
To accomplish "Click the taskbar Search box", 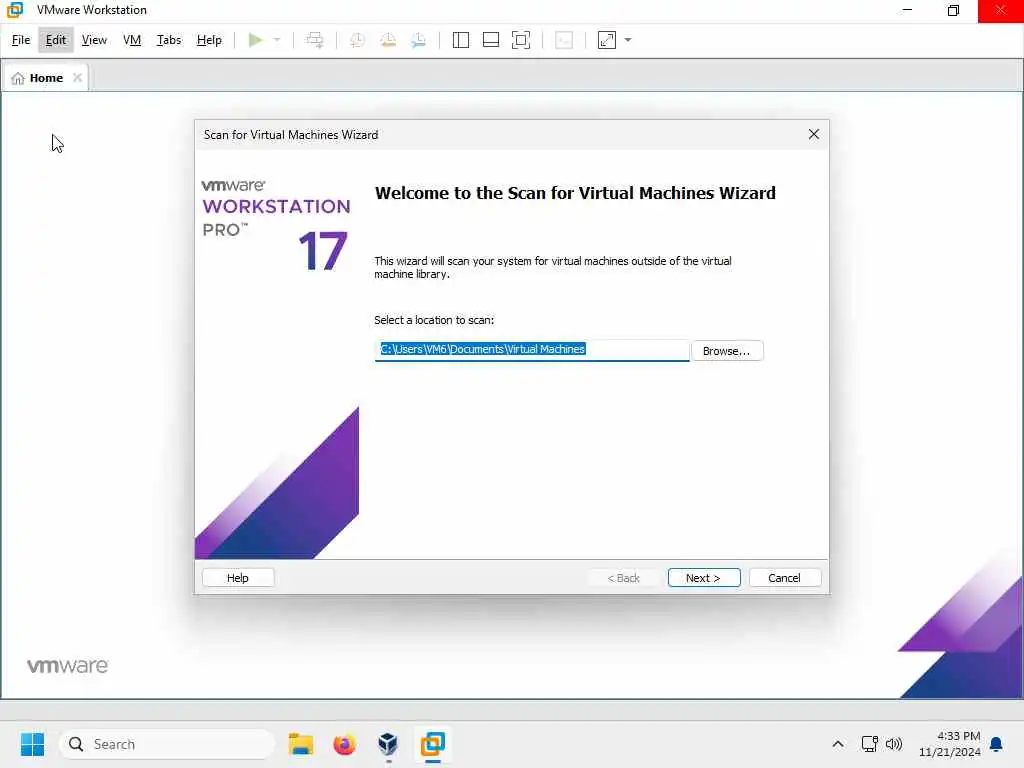I will coord(167,744).
